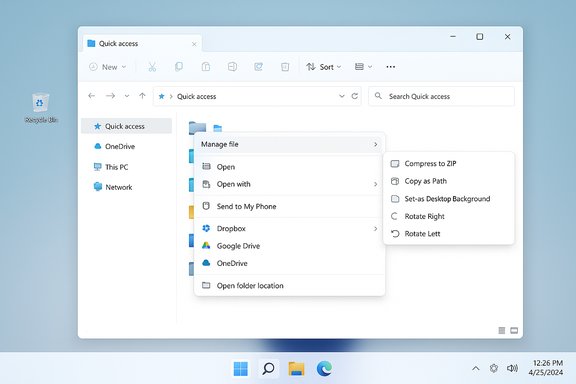The image size is (576, 384).
Task: Open the Sort dropdown
Action: 324,67
